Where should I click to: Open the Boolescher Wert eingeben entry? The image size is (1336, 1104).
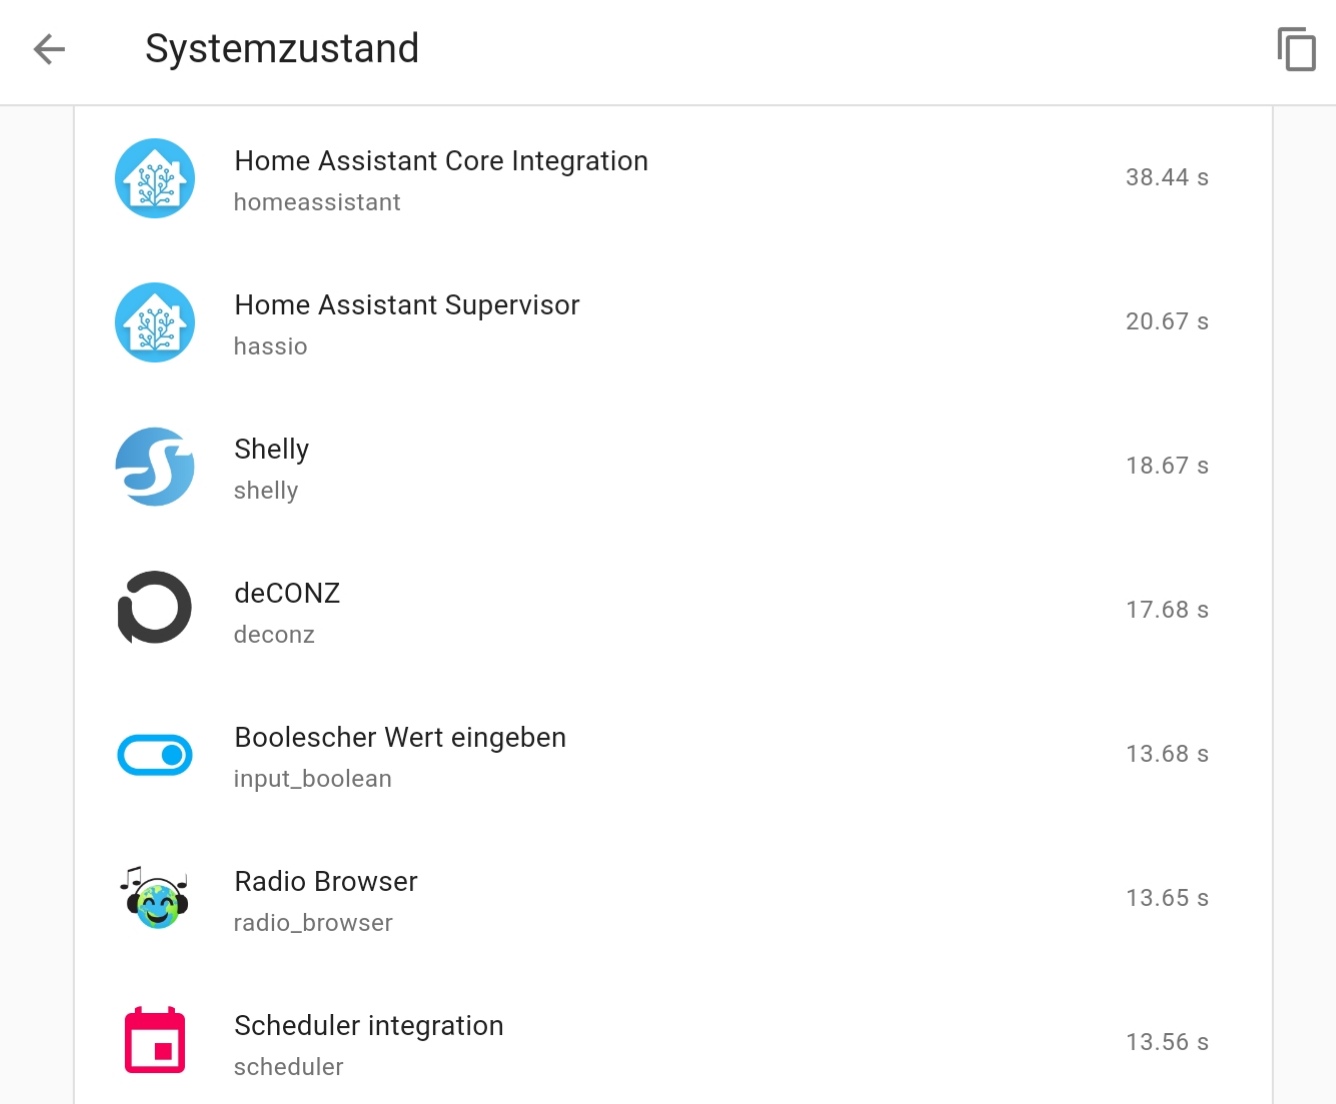[400, 737]
